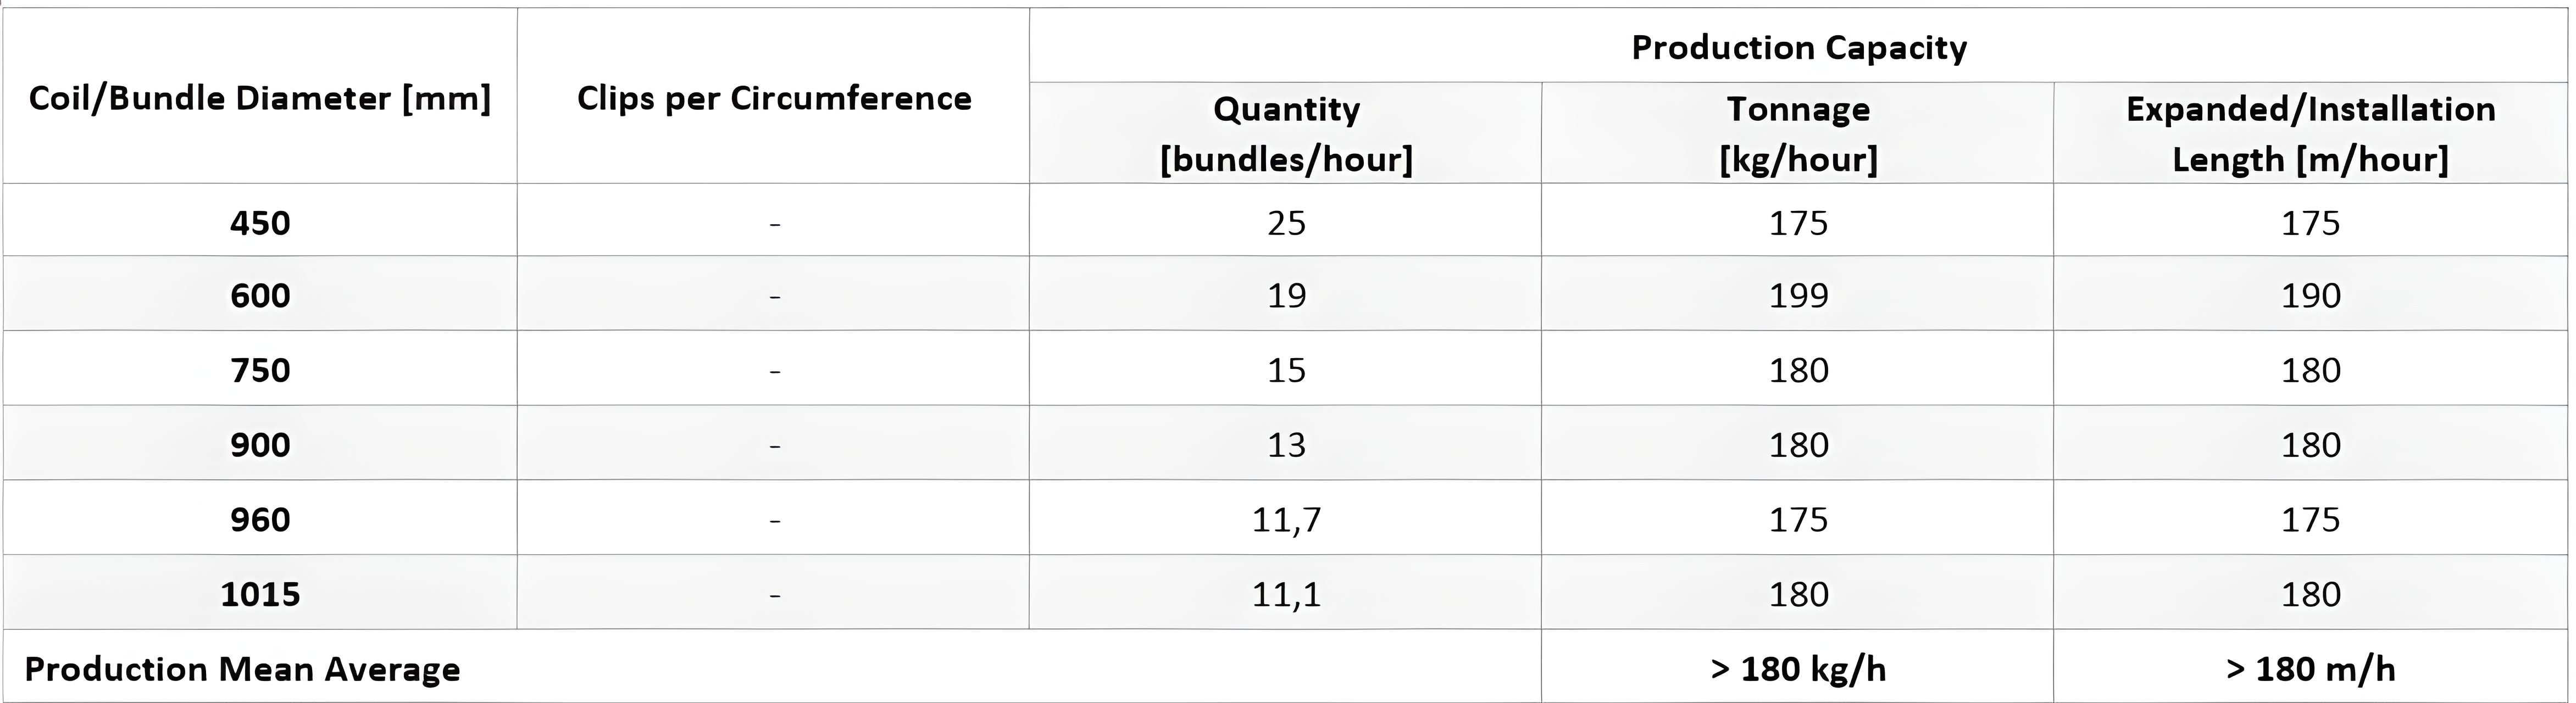Screen dimensions: 2576x703
Task: Select the quantity cell showing 19
Action: (1286, 296)
